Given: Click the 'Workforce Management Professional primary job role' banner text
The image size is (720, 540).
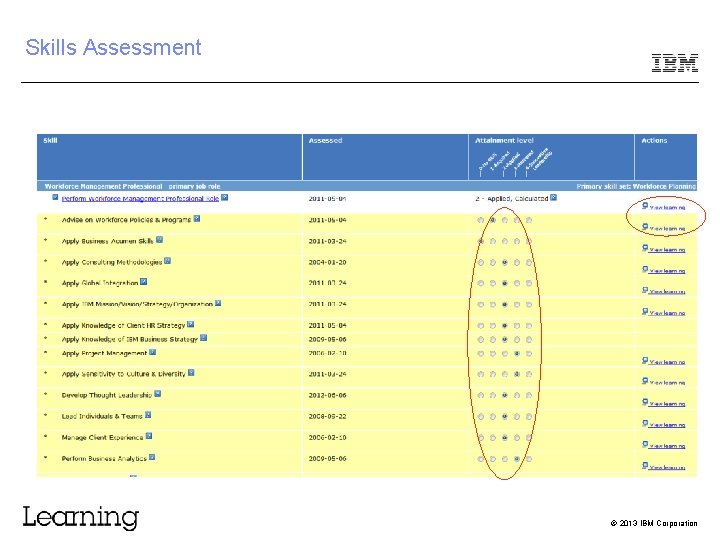Looking at the screenshot, I should (x=132, y=186).
